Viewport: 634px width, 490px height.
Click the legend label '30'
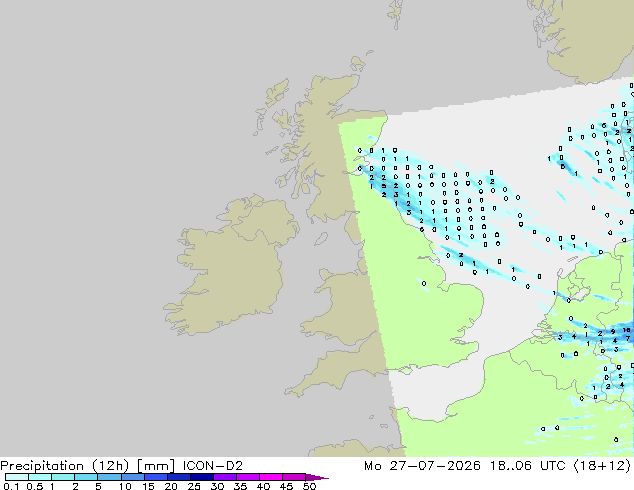(217, 486)
